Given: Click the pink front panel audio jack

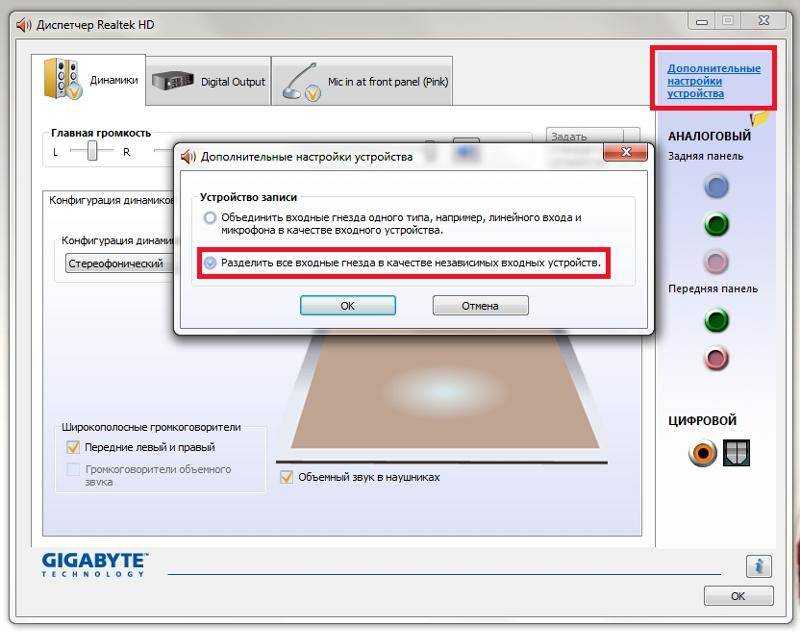Looking at the screenshot, I should [x=716, y=358].
